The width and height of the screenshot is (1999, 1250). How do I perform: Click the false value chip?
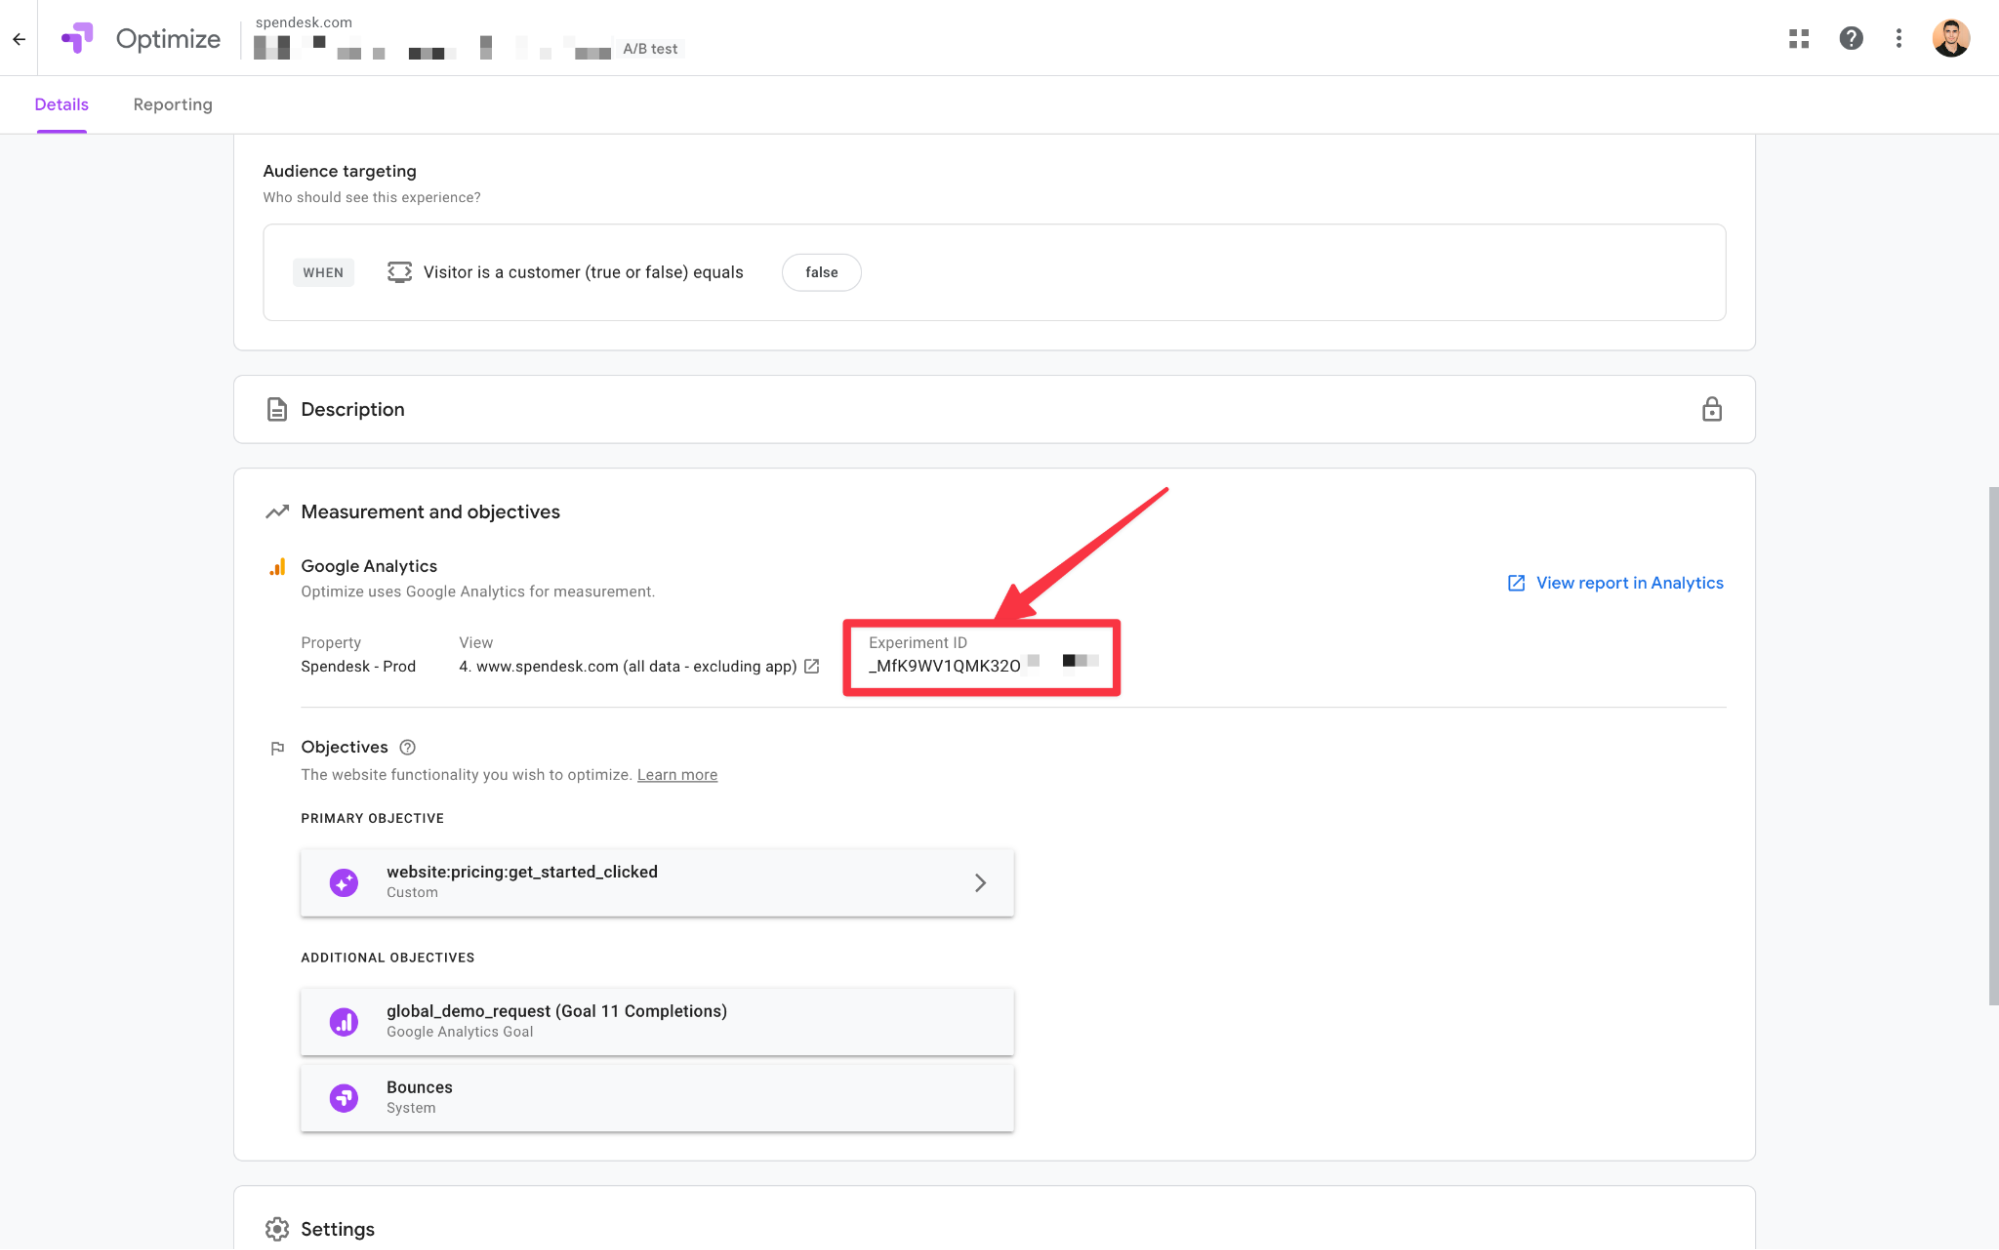(821, 272)
